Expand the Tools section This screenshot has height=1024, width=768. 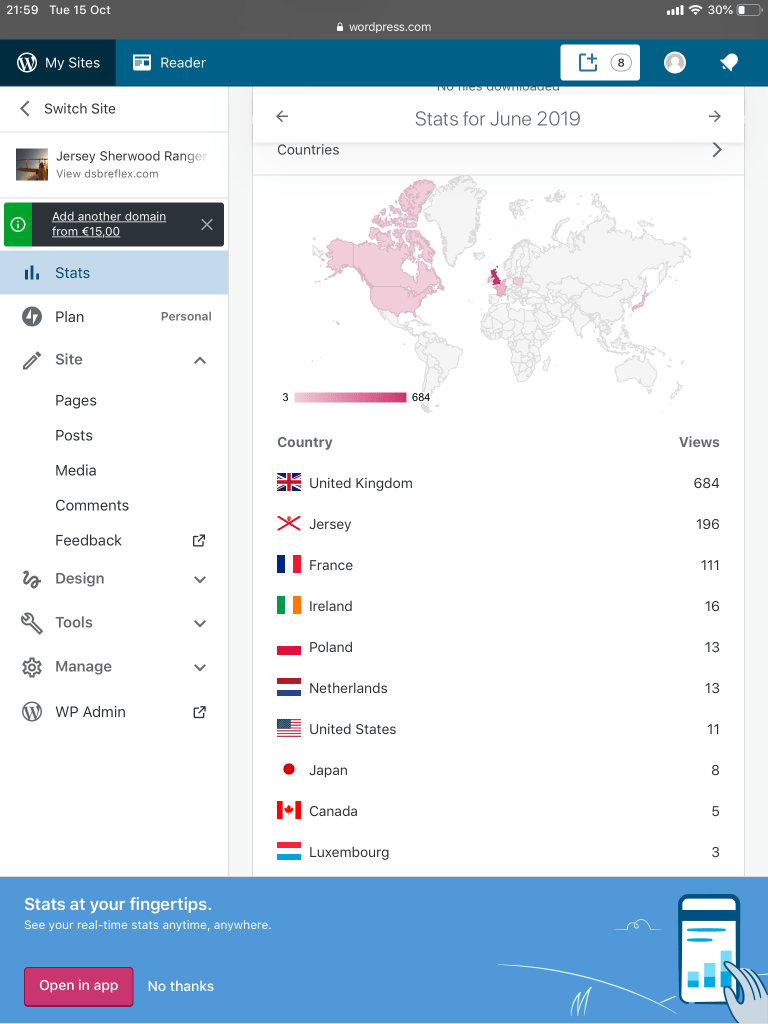tap(200, 623)
